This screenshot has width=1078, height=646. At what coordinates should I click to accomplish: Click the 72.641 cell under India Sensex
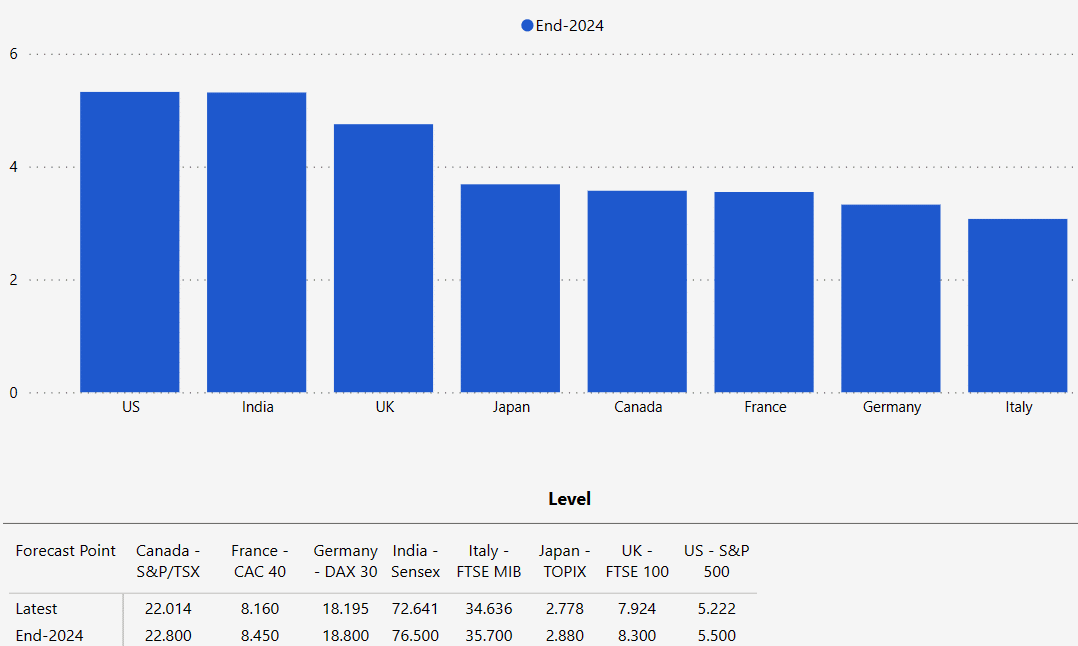coord(416,608)
